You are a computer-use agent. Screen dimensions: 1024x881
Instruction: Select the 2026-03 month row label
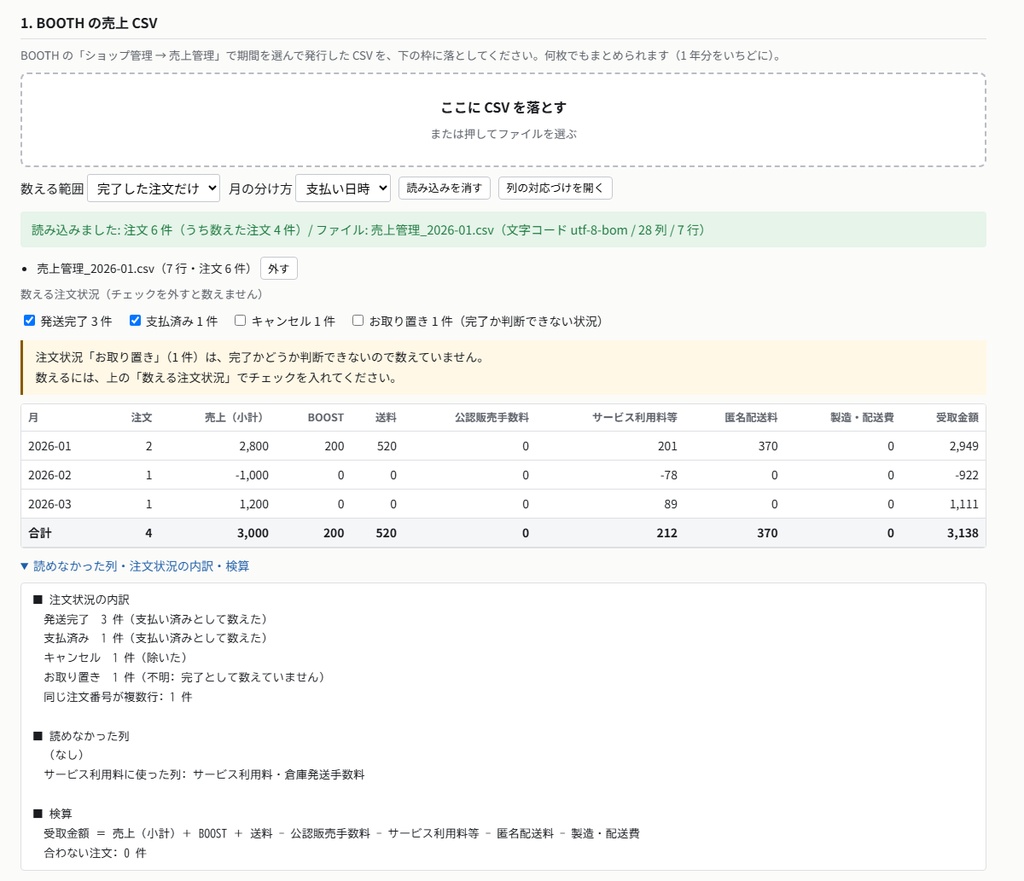pyautogui.click(x=50, y=504)
